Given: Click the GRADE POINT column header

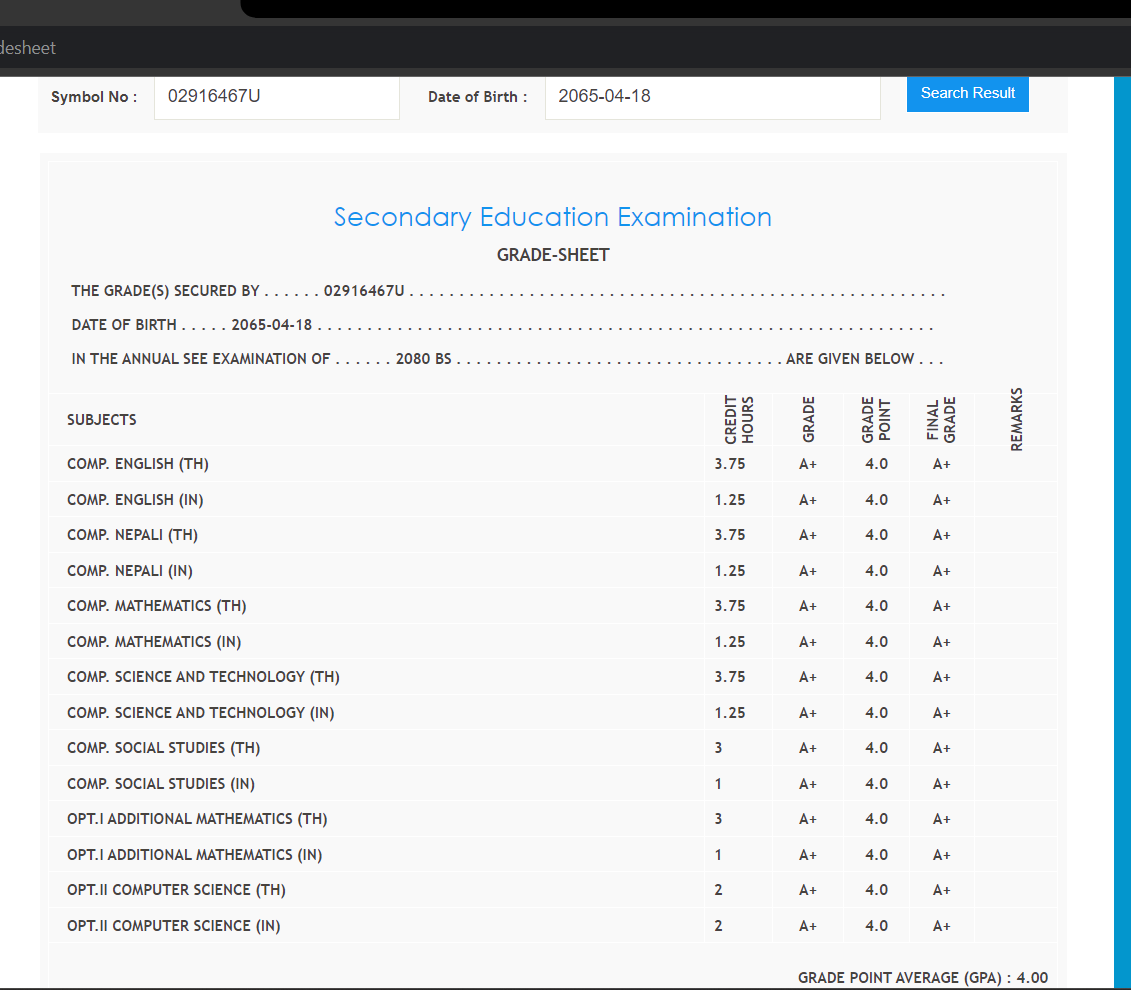Looking at the screenshot, I should pos(875,420).
